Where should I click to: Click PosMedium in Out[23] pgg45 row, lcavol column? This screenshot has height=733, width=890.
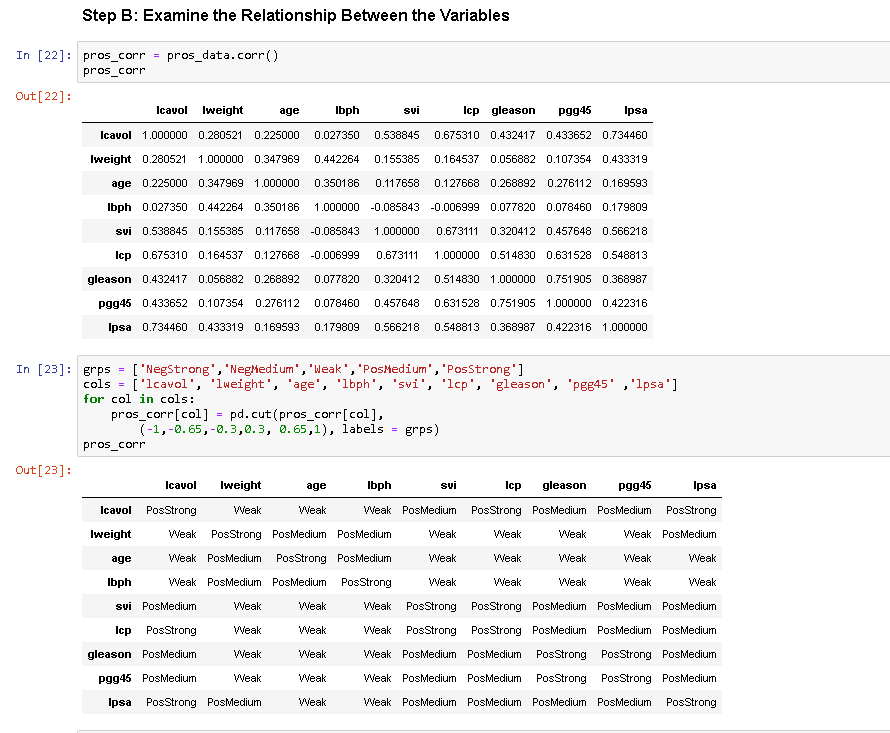click(169, 678)
